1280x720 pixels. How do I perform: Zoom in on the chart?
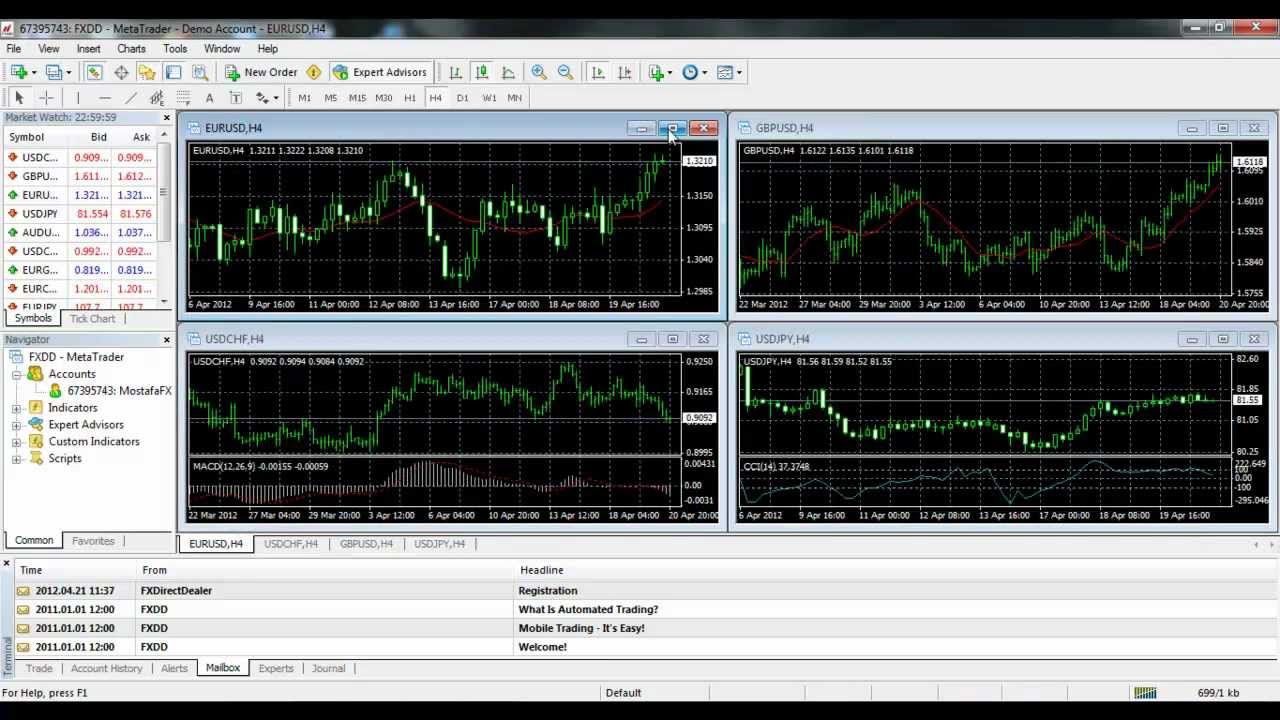(x=539, y=72)
